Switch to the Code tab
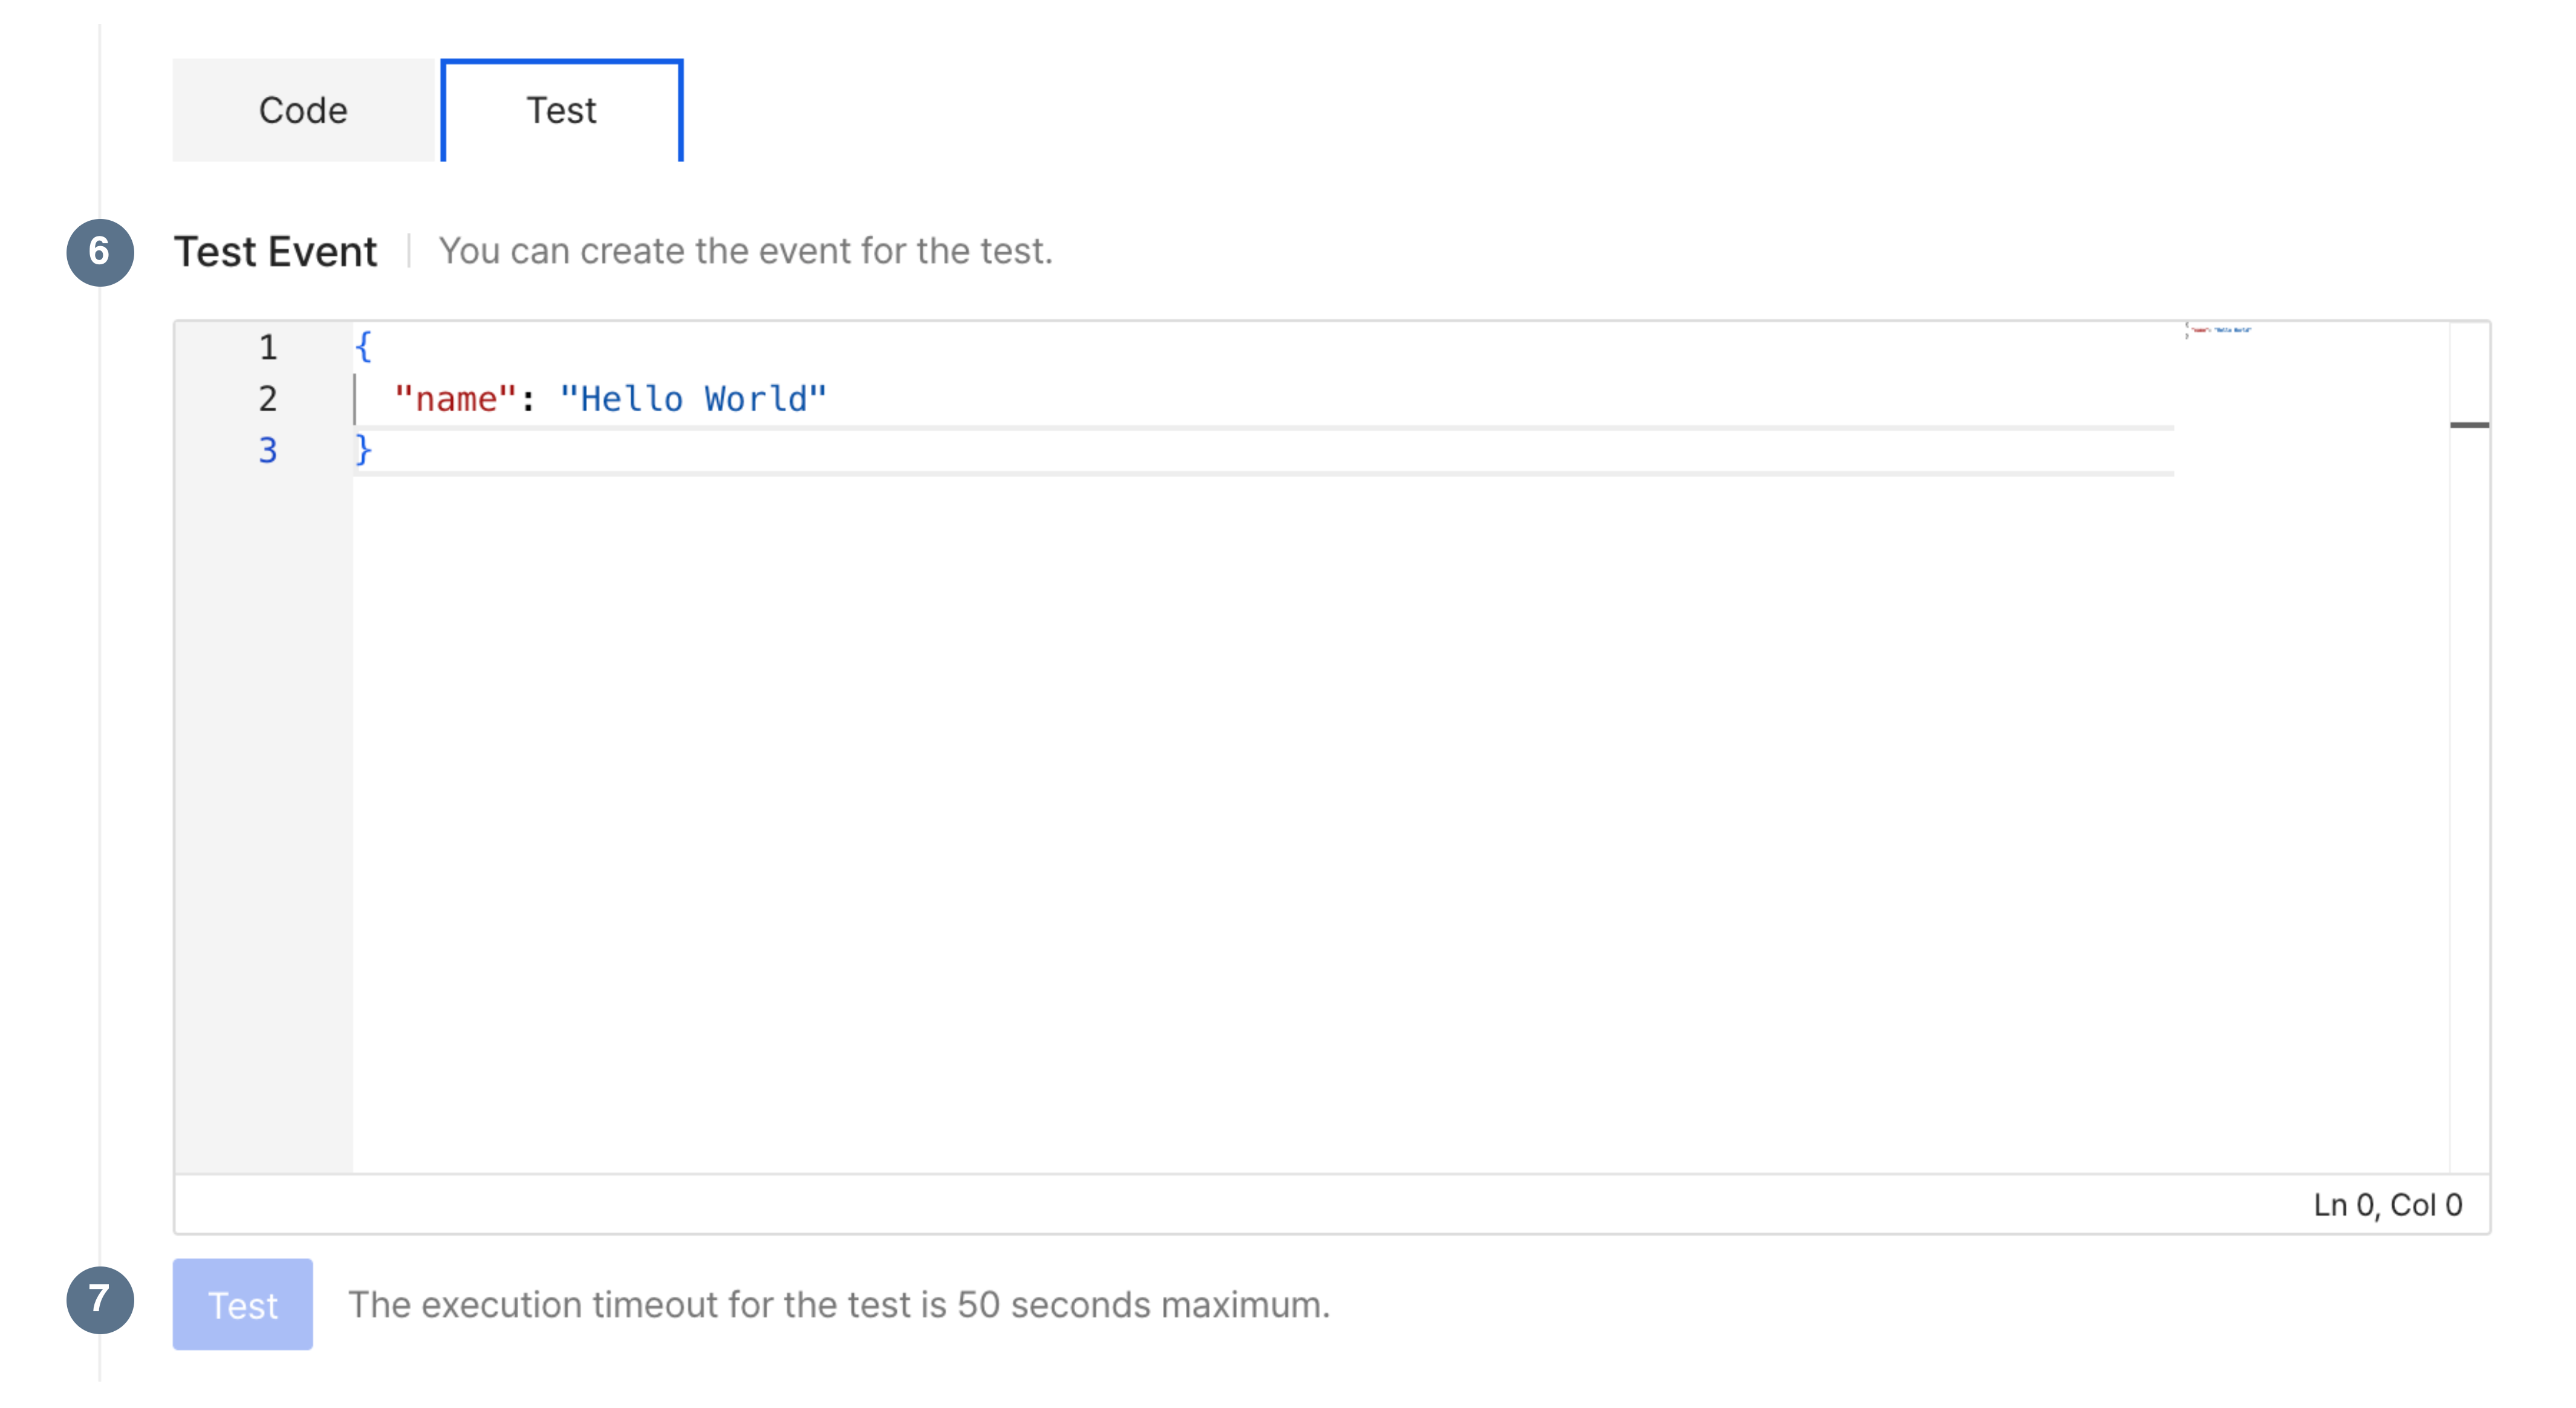This screenshot has height=1408, width=2576. click(303, 110)
